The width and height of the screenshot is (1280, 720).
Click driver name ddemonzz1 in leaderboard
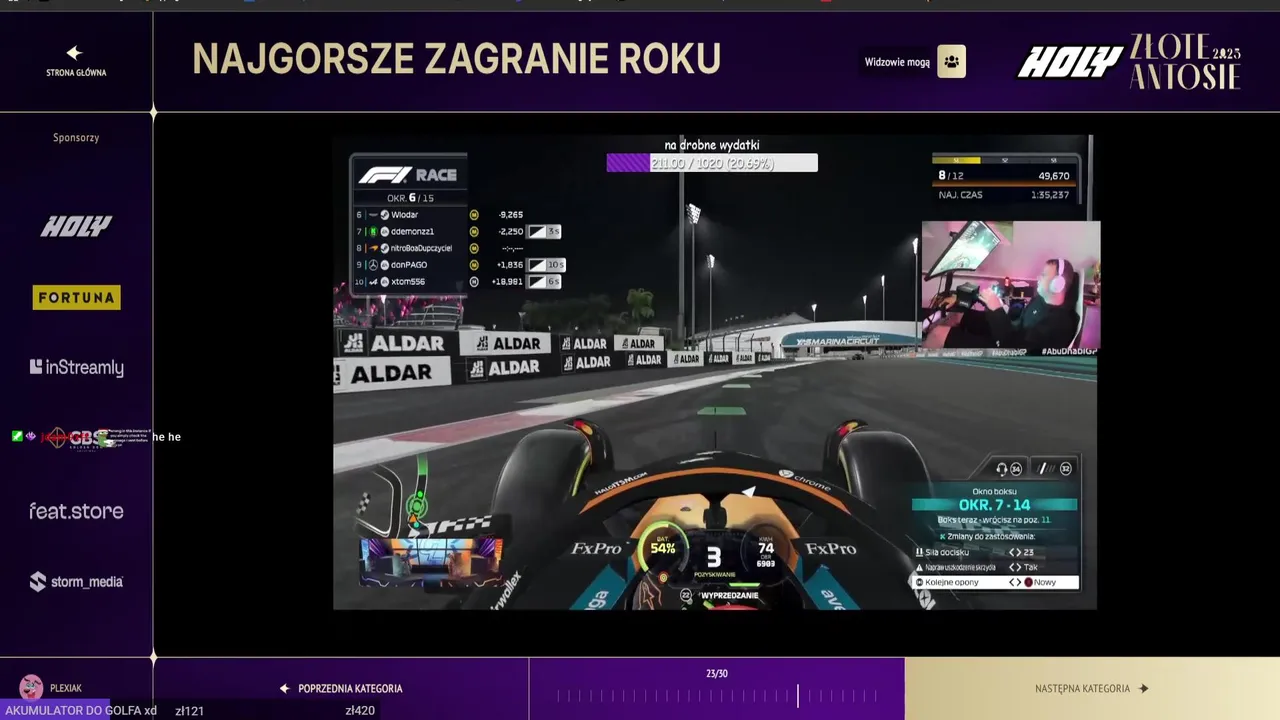coord(413,231)
